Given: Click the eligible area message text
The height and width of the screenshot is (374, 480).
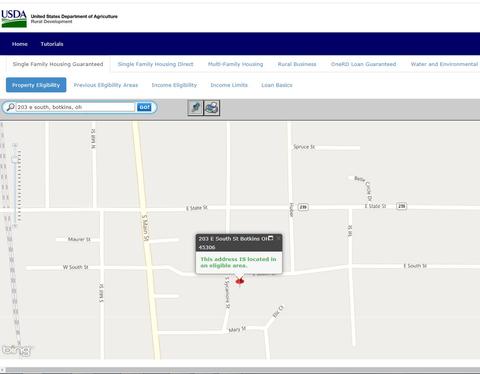Looking at the screenshot, I should 238,262.
